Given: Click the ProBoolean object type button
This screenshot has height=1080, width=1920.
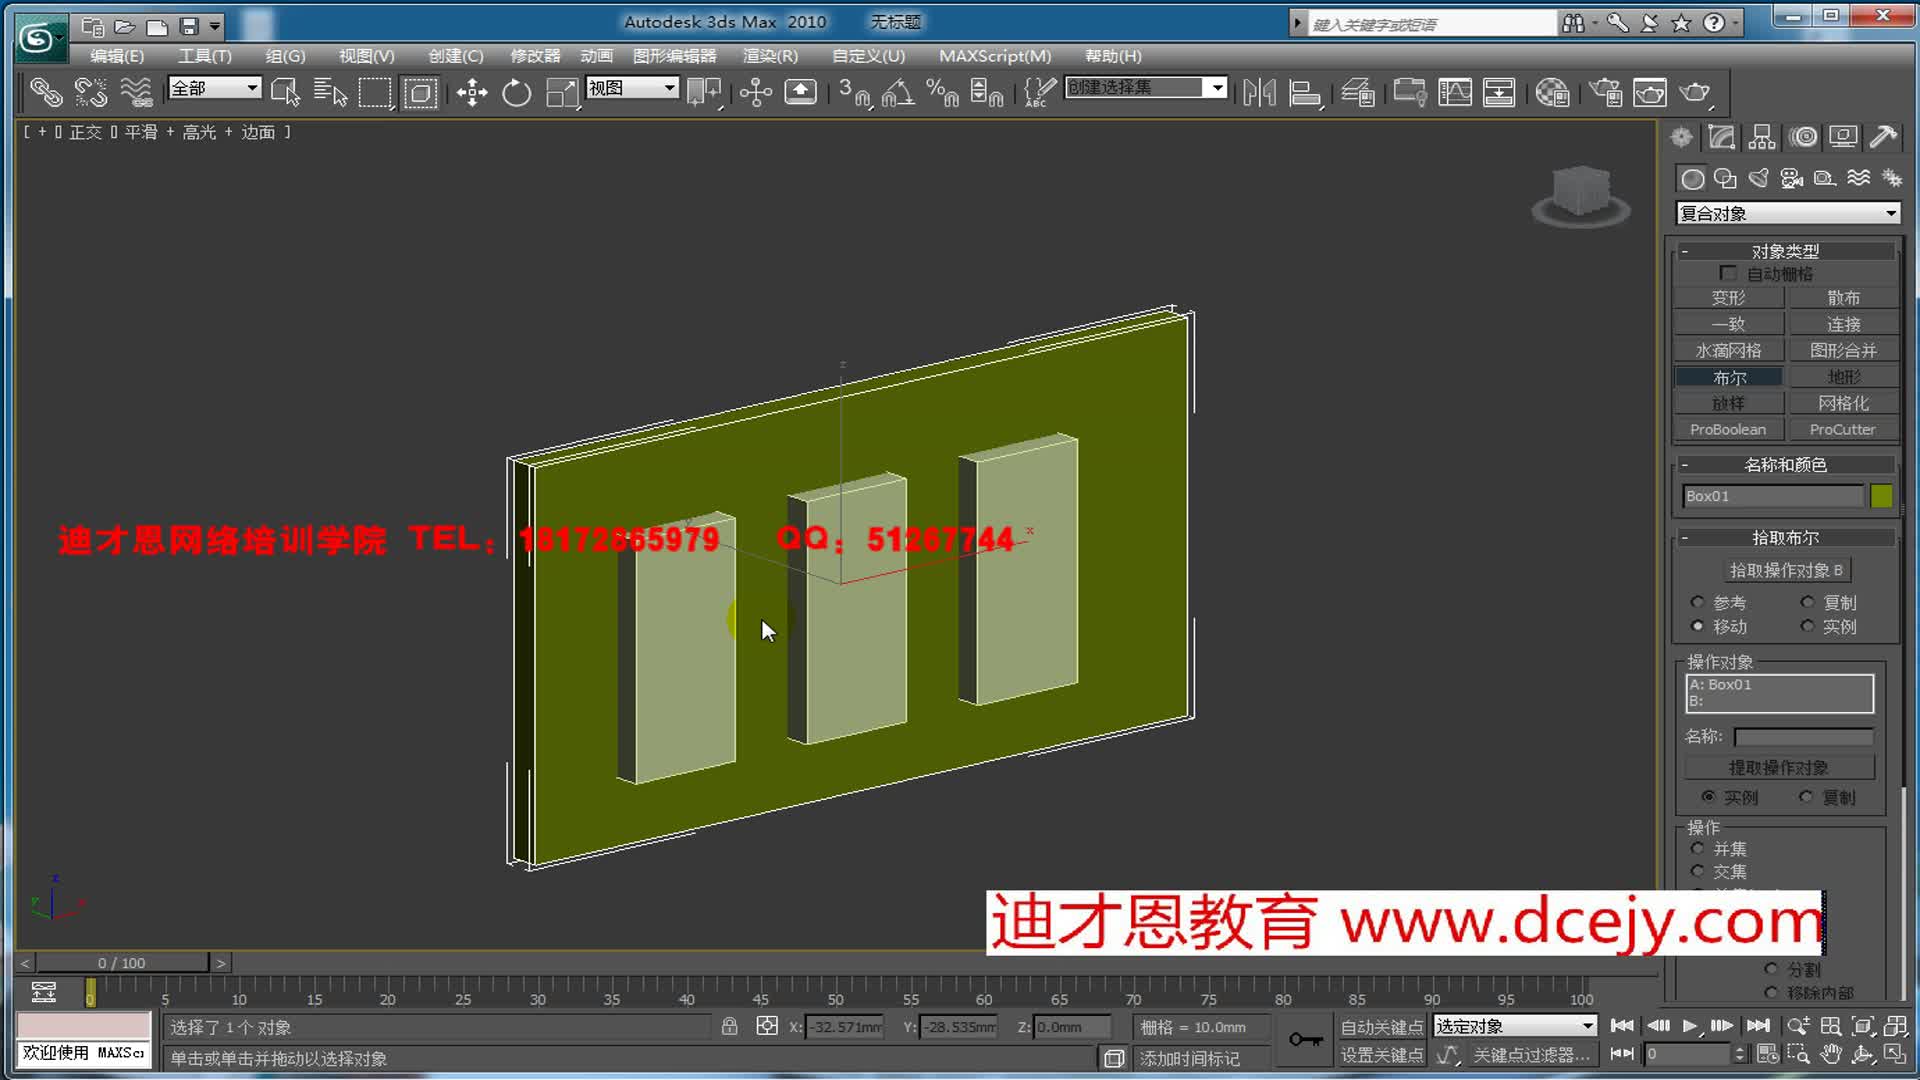Looking at the screenshot, I should pyautogui.click(x=1727, y=429).
